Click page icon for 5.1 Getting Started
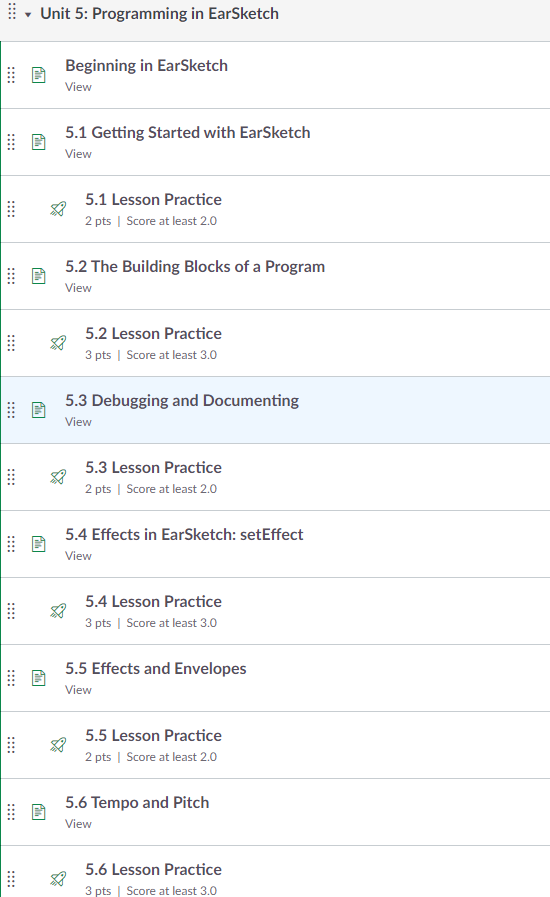 click(38, 142)
